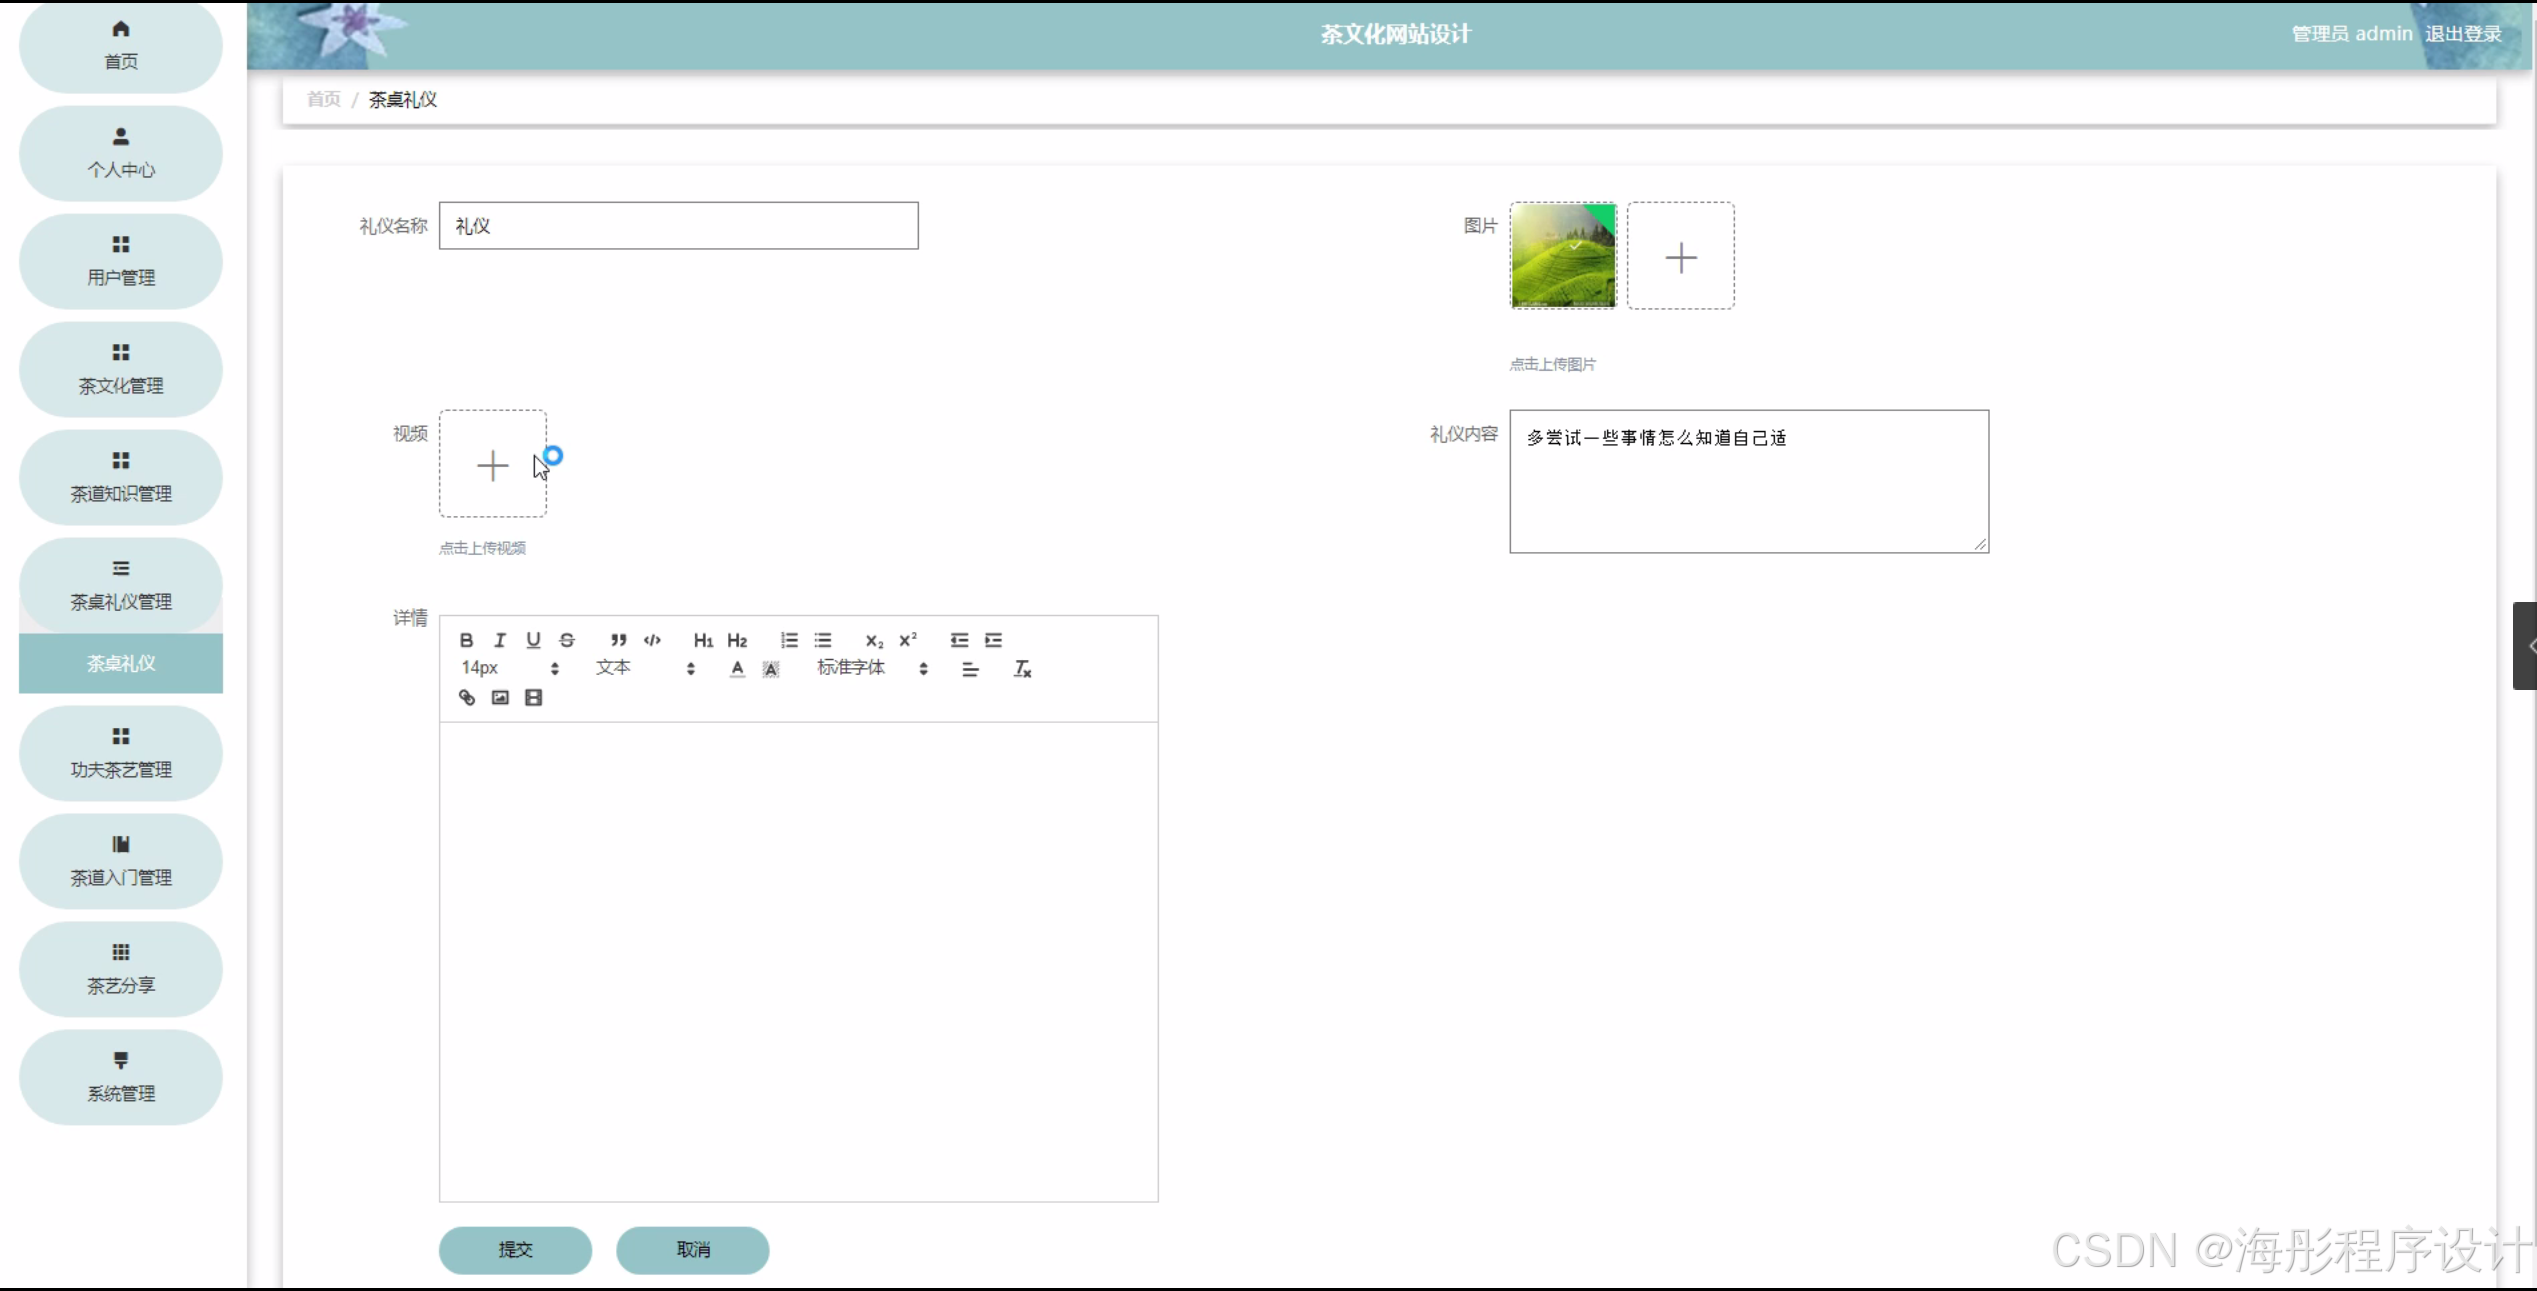Click the code block icon

tap(652, 640)
